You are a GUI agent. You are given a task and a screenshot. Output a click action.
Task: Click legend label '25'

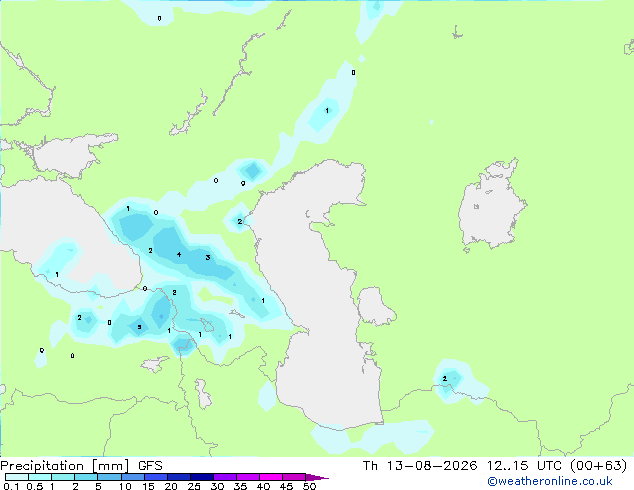(194, 486)
